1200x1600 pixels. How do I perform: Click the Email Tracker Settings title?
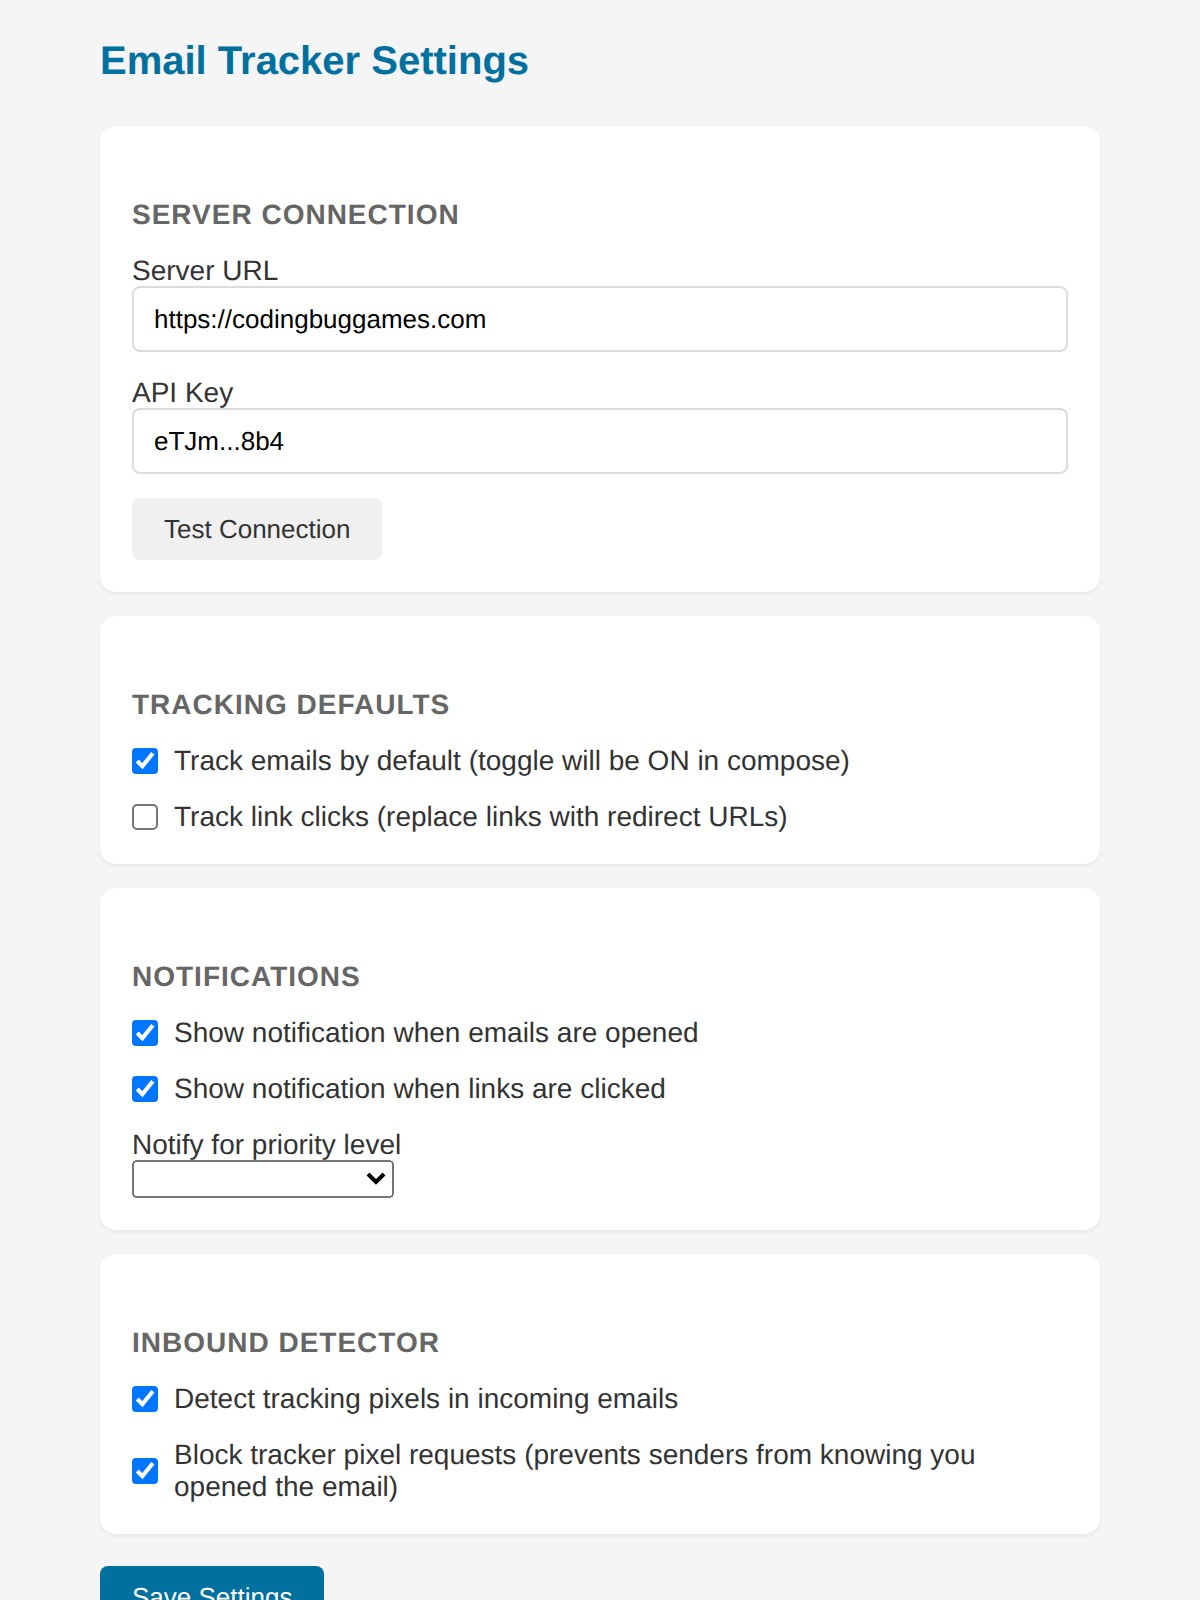314,60
